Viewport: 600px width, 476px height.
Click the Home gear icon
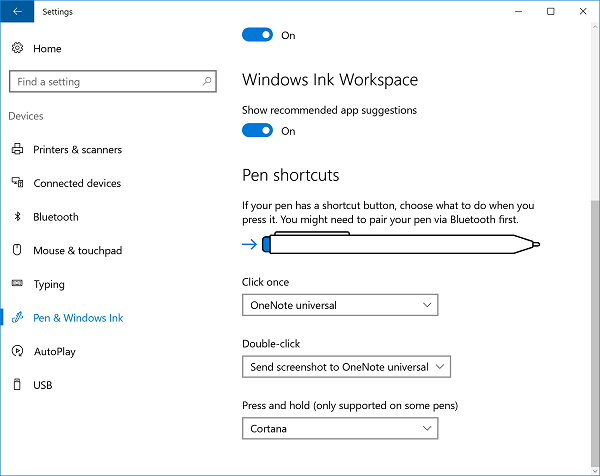click(17, 48)
